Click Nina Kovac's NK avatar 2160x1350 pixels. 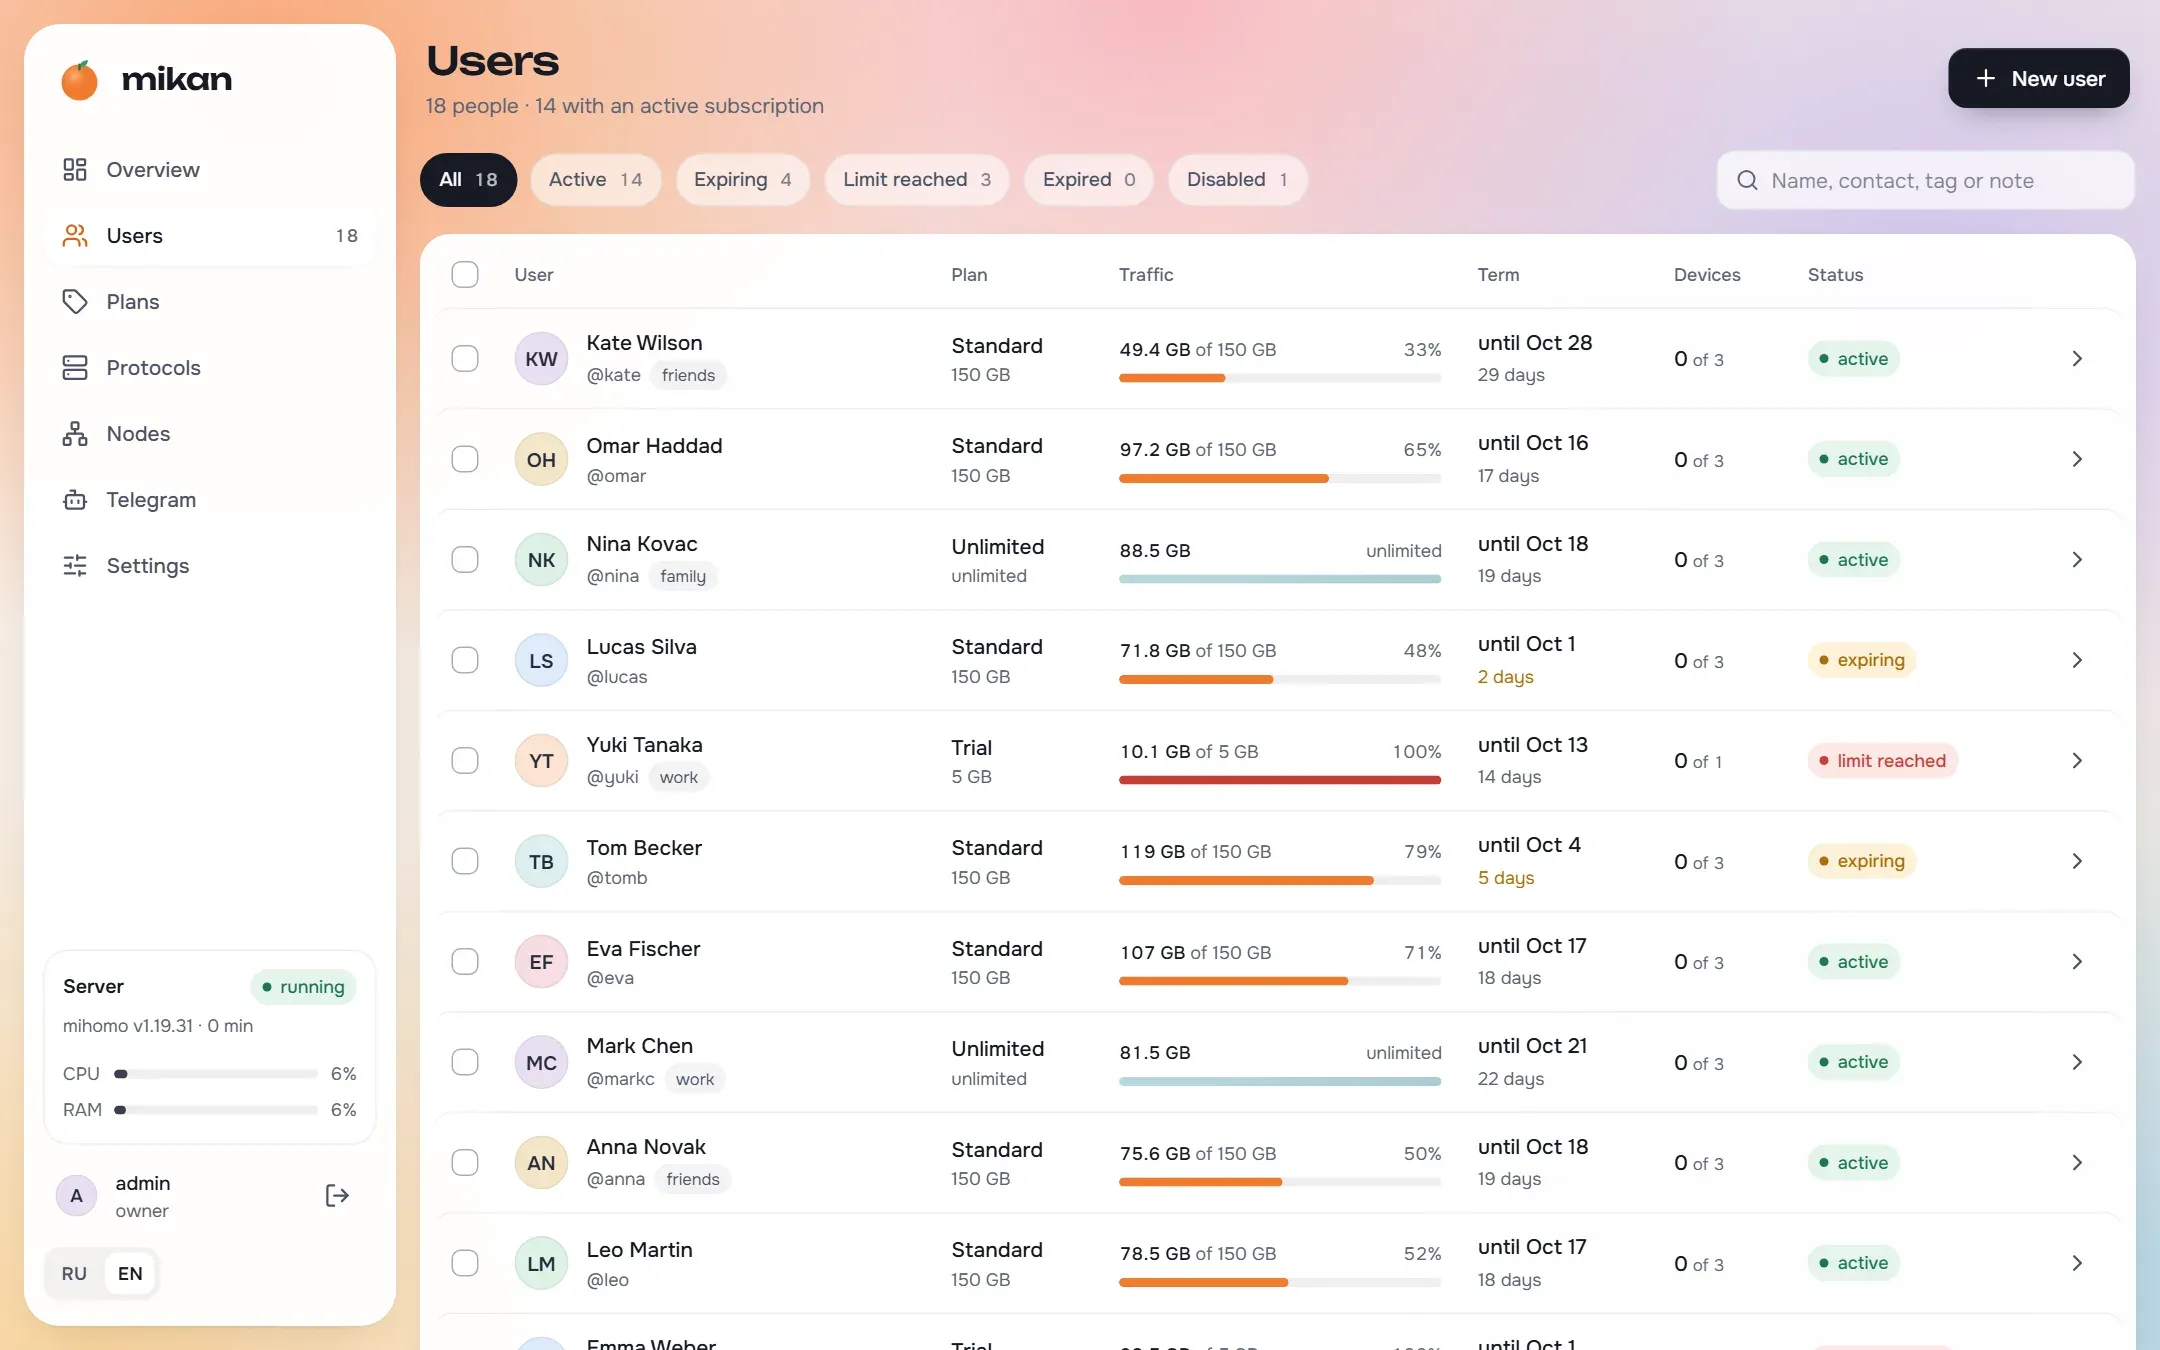pos(541,559)
